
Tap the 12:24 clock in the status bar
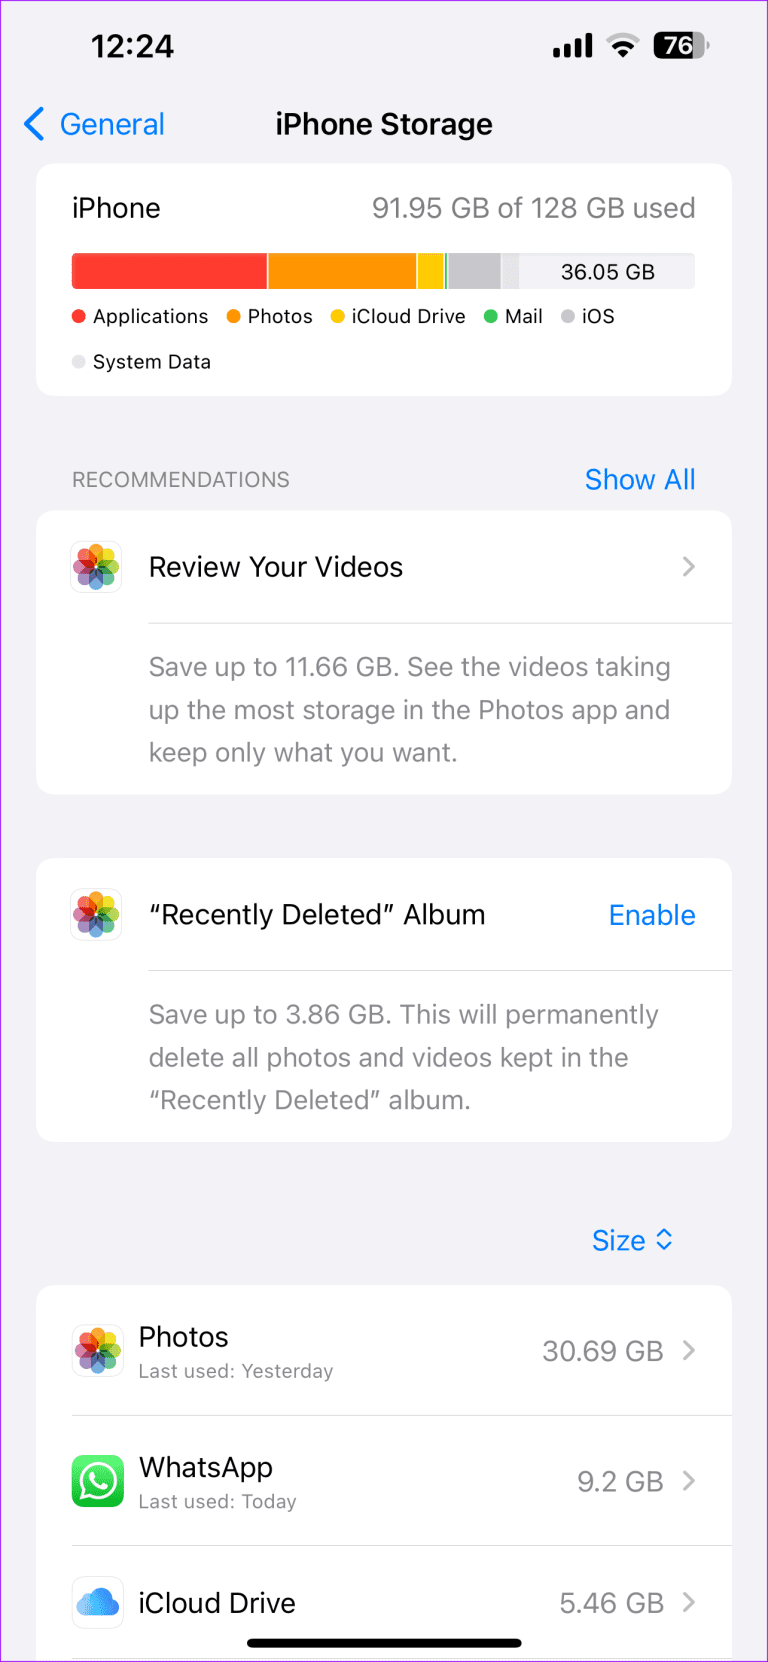click(132, 45)
